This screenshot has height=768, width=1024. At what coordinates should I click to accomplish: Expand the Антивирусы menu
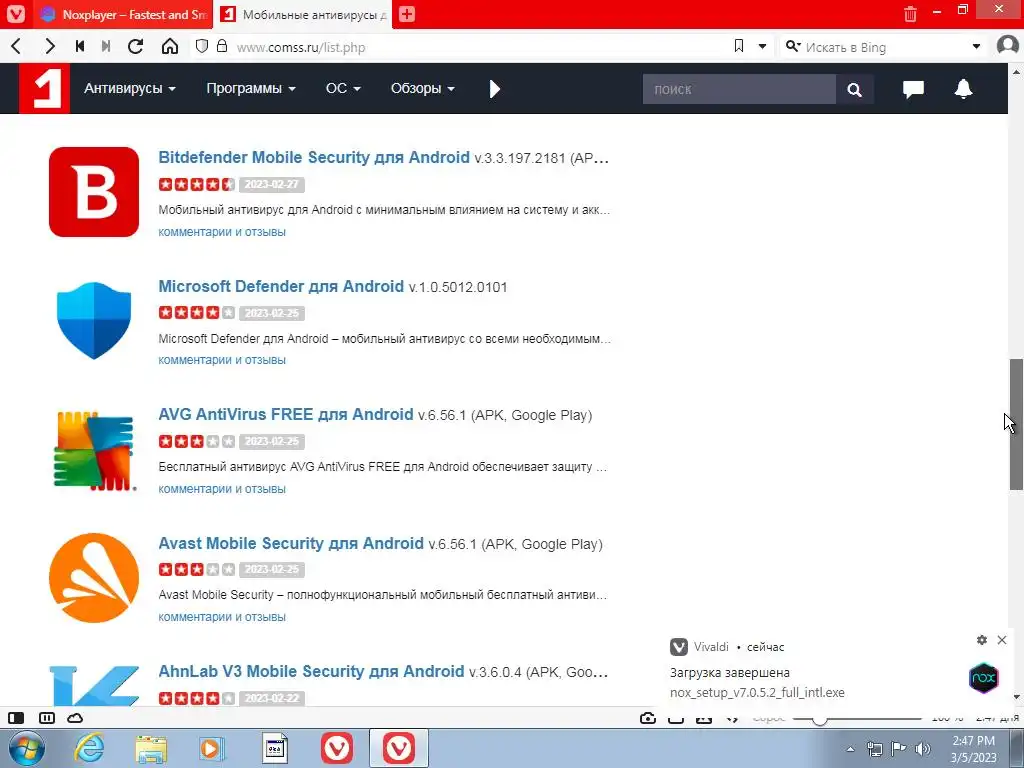click(130, 88)
